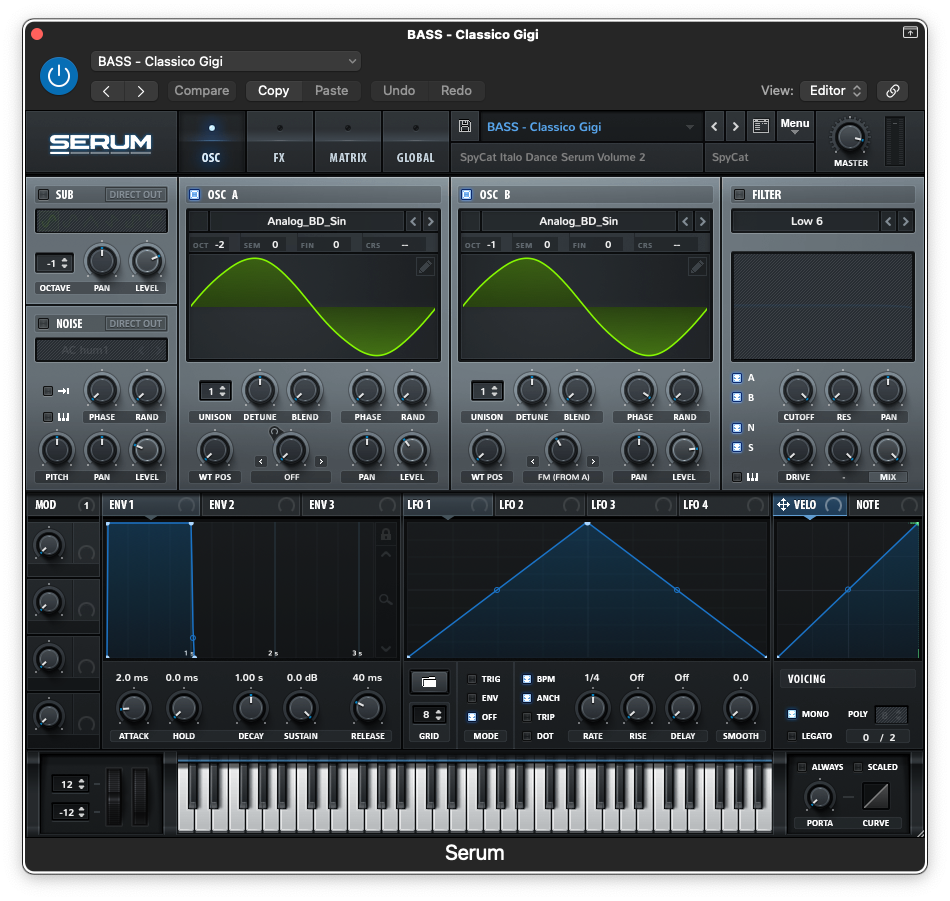Enable the FILTER section

point(739,194)
